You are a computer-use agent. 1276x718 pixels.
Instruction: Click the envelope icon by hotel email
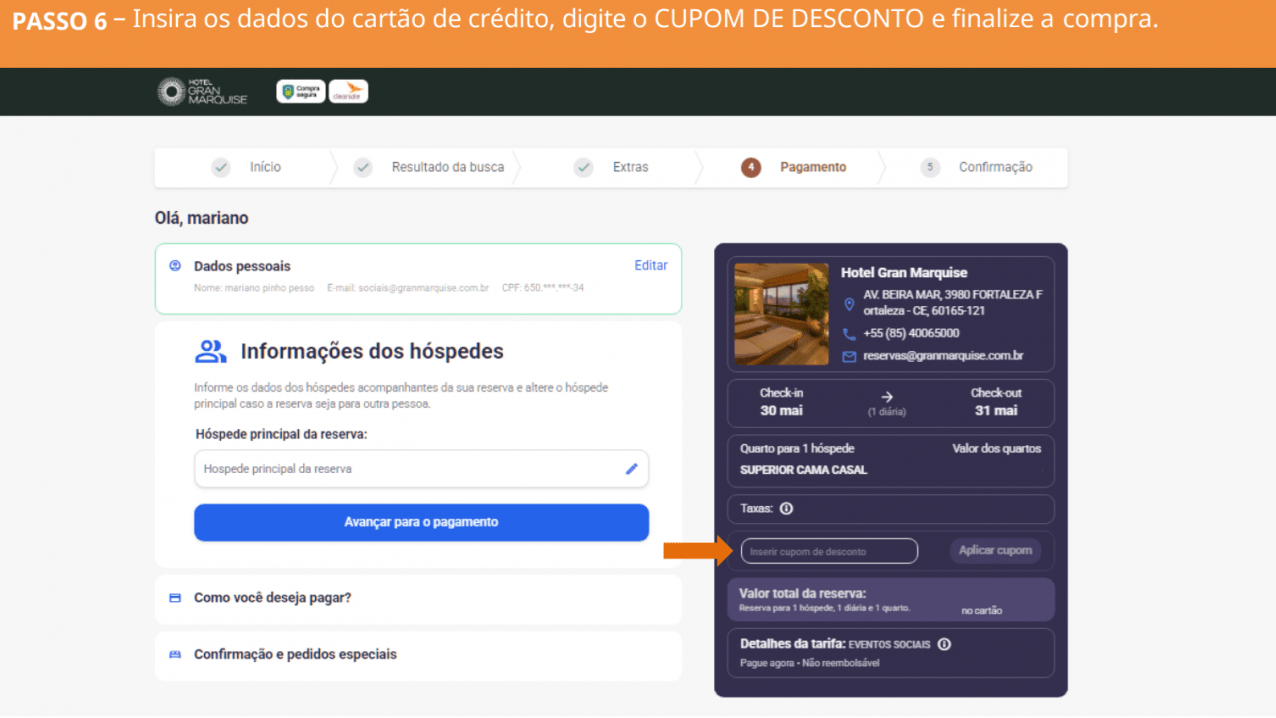(849, 356)
